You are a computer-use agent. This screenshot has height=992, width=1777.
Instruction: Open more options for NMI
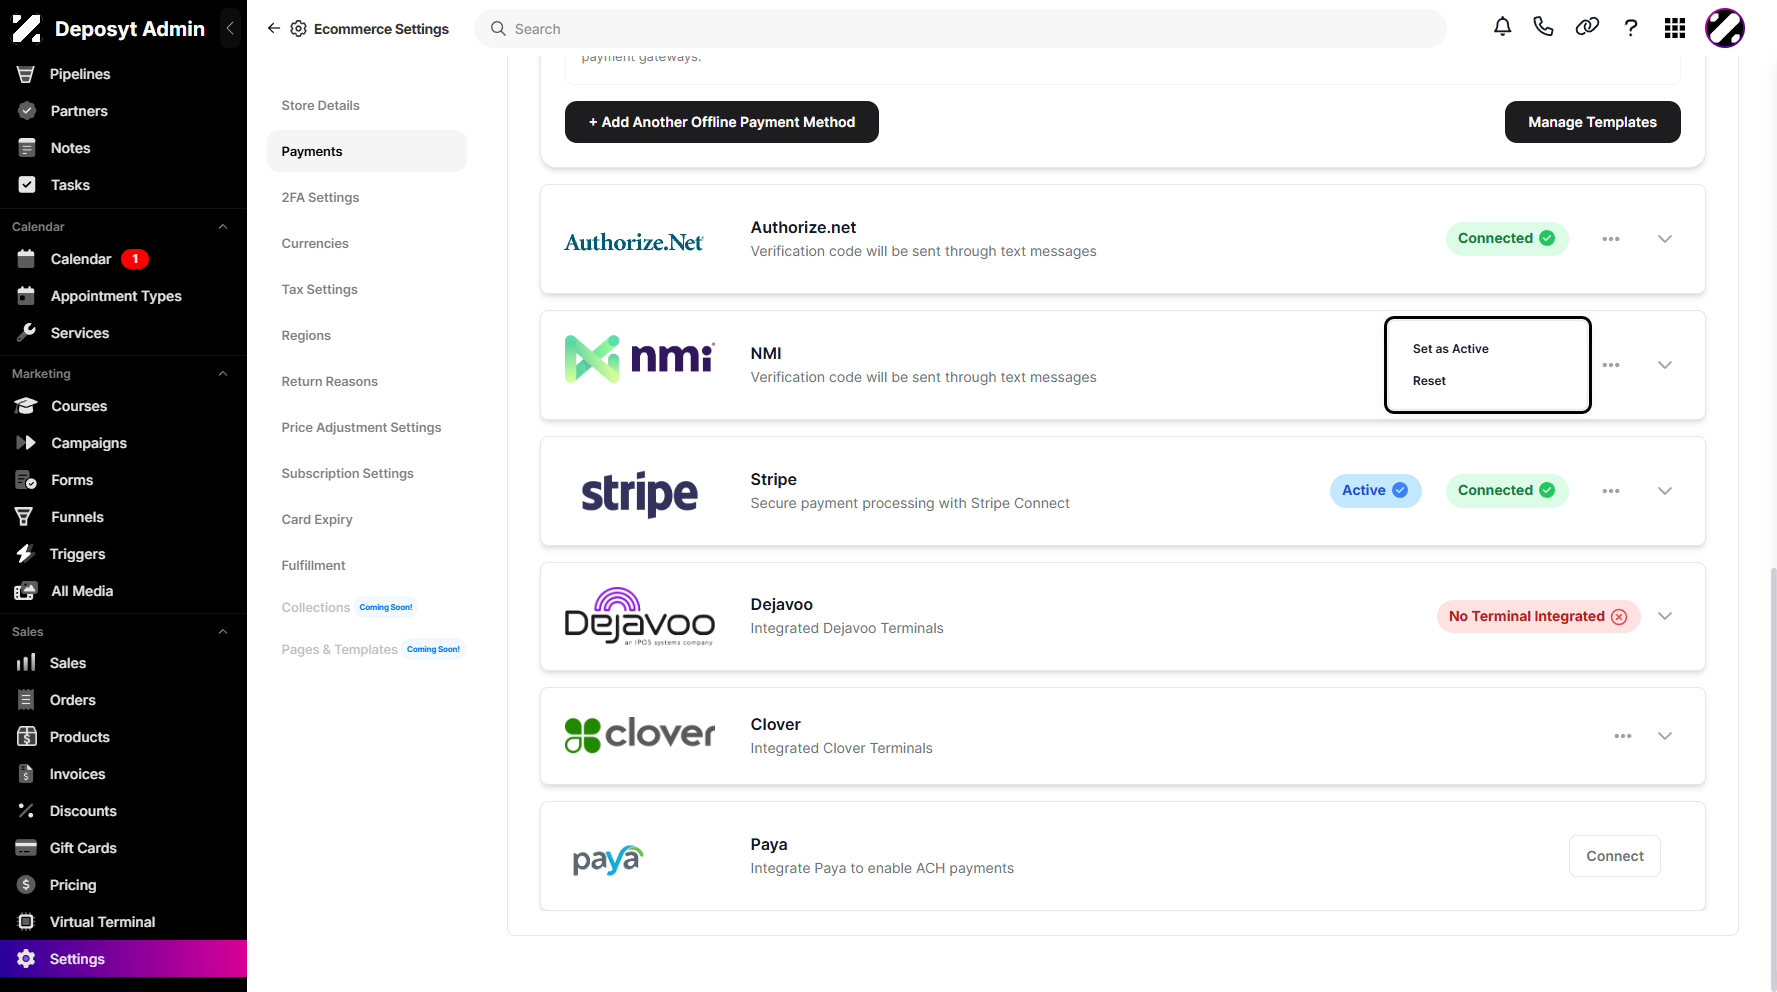[1611, 365]
